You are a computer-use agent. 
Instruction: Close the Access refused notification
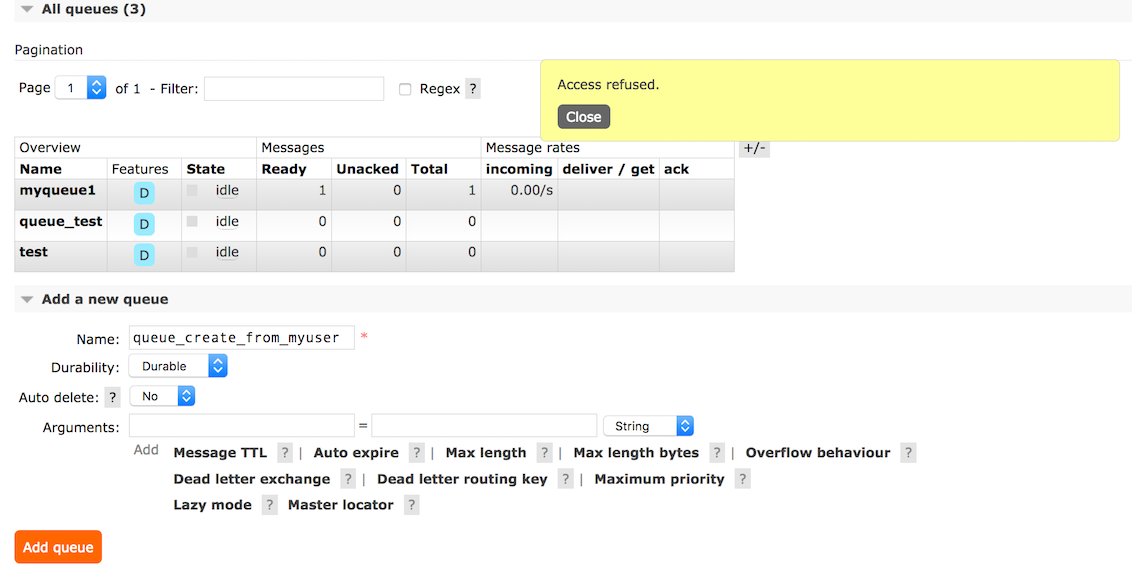point(583,117)
